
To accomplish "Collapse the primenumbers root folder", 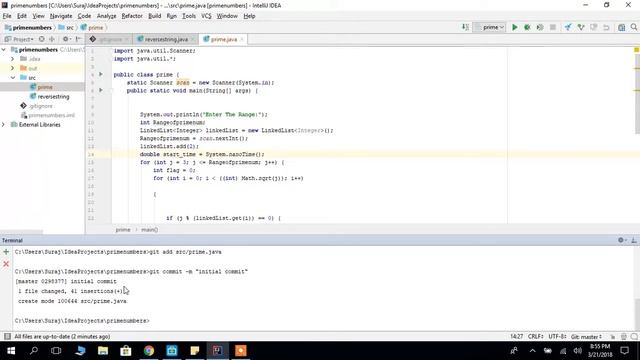I will [4, 49].
